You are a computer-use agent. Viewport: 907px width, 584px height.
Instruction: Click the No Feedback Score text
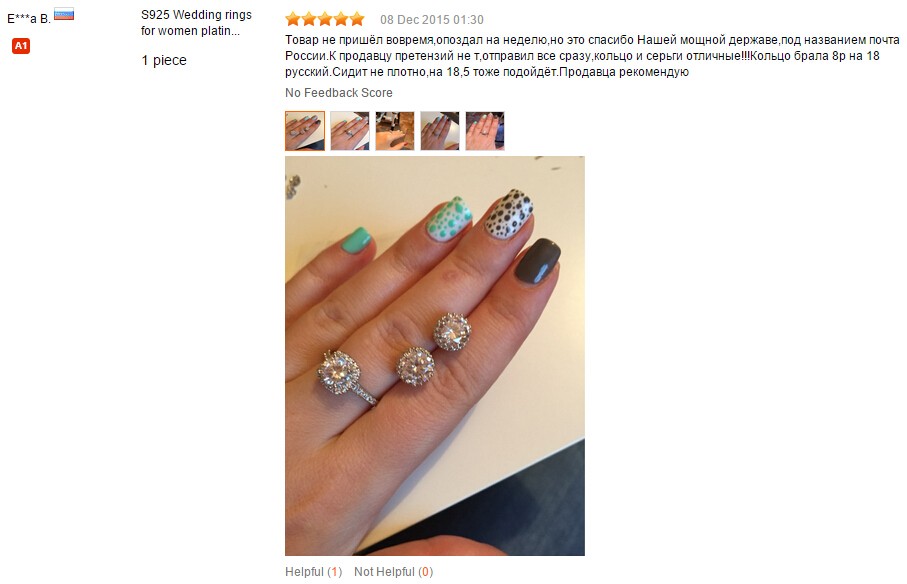tap(338, 93)
